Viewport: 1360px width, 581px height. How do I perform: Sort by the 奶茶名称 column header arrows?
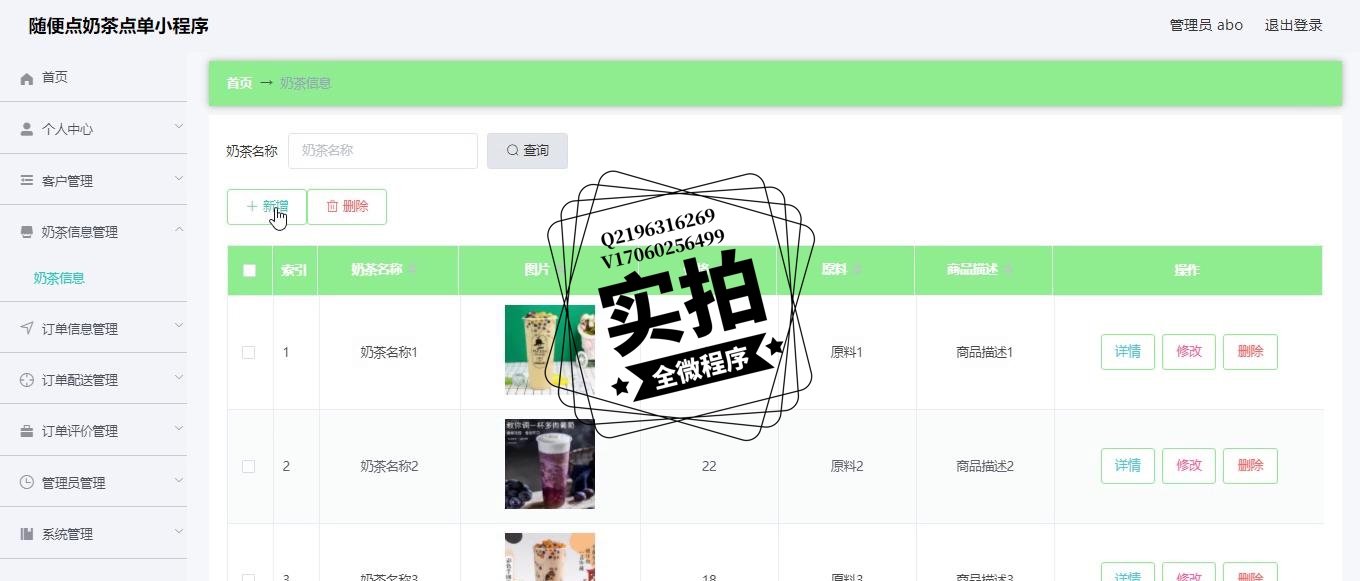[412, 270]
